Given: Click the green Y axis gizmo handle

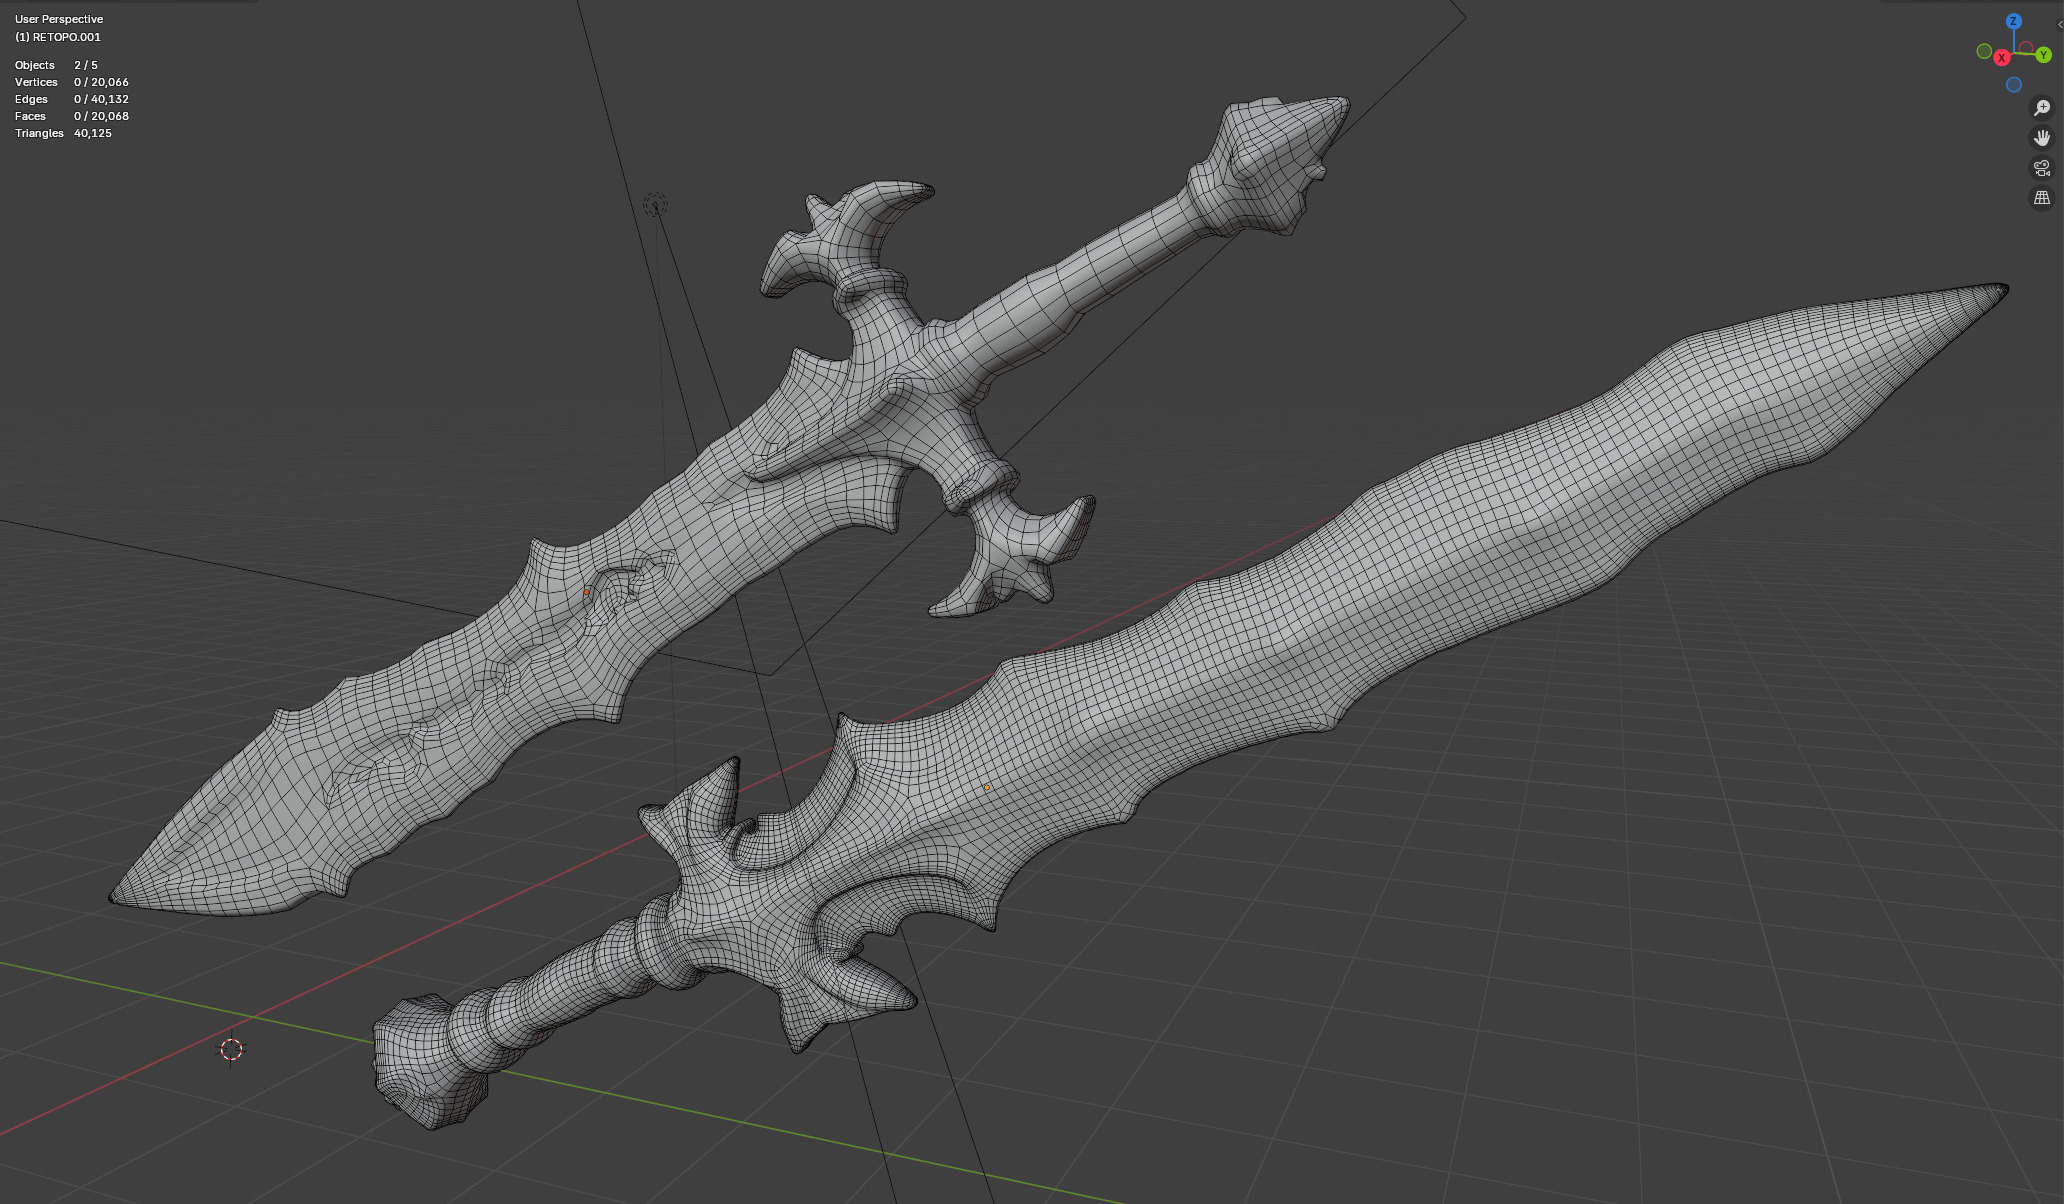Looking at the screenshot, I should click(x=2043, y=55).
